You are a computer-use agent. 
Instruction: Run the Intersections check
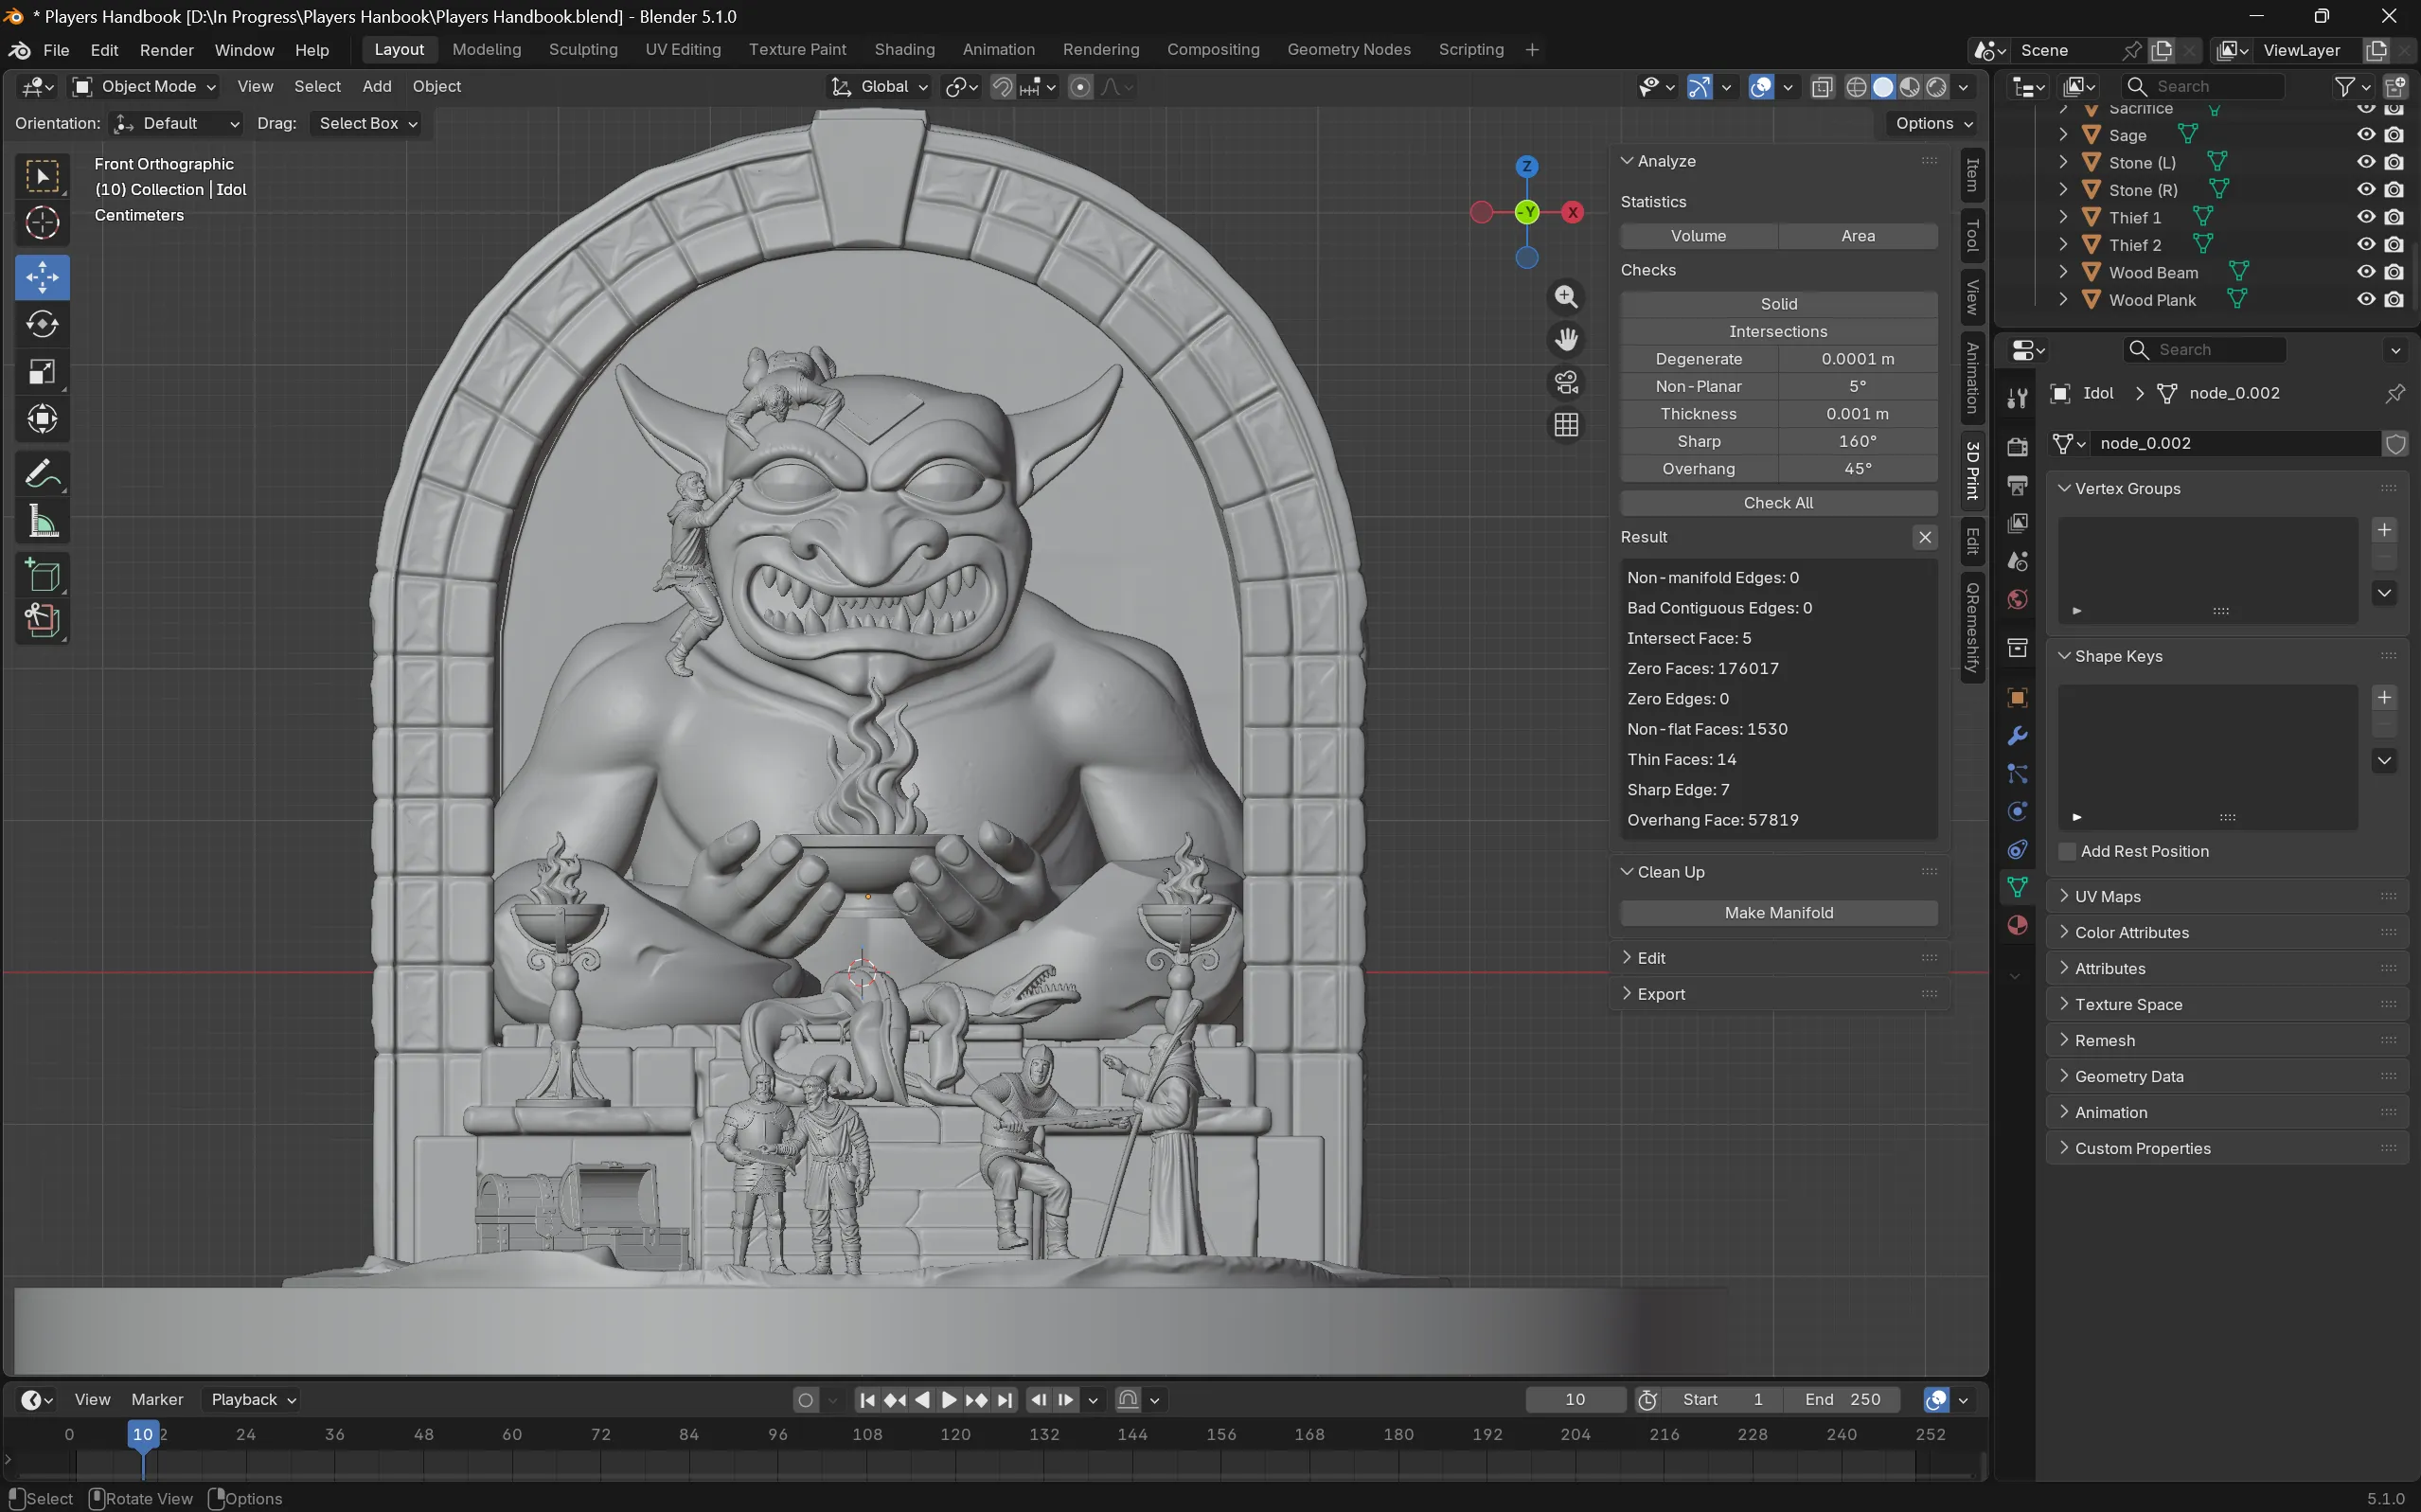tap(1778, 332)
